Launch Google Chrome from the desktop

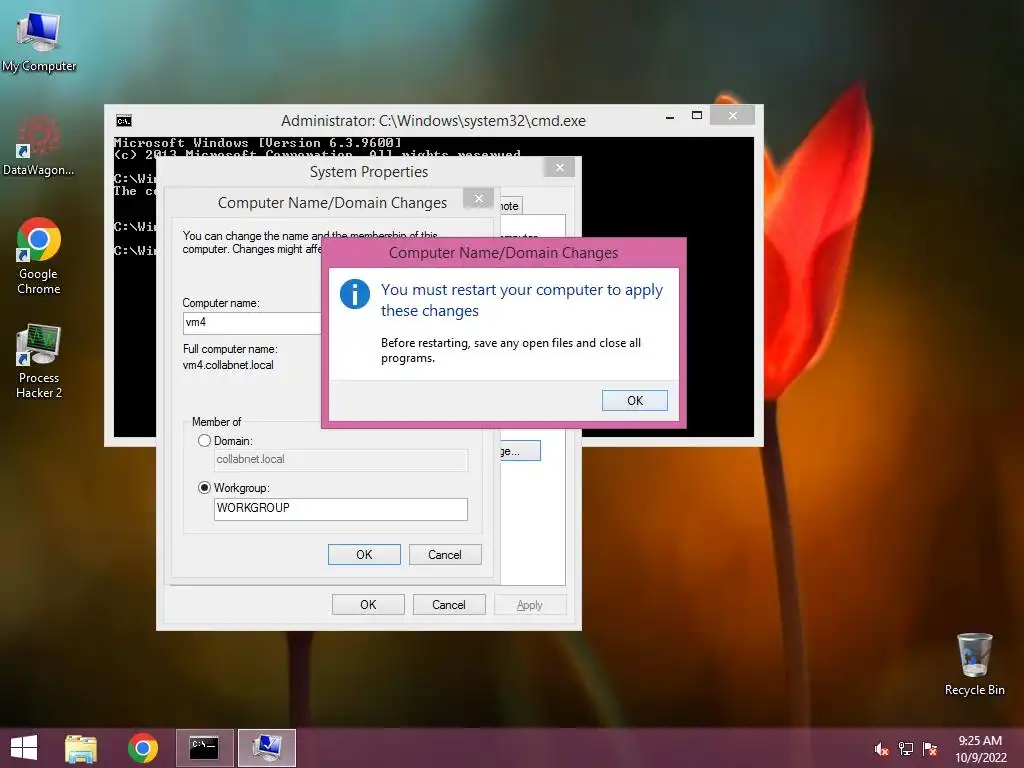pos(39,256)
